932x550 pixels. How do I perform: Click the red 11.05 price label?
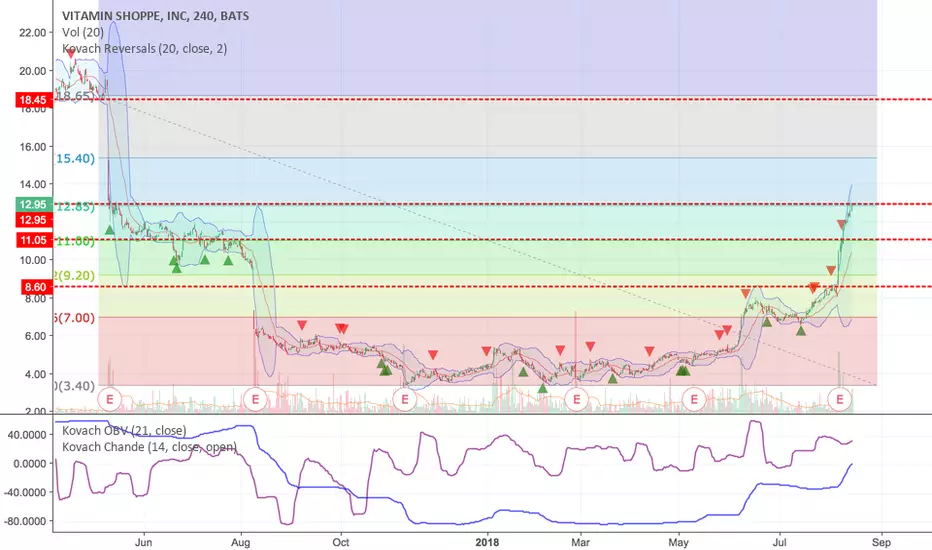tap(33, 240)
